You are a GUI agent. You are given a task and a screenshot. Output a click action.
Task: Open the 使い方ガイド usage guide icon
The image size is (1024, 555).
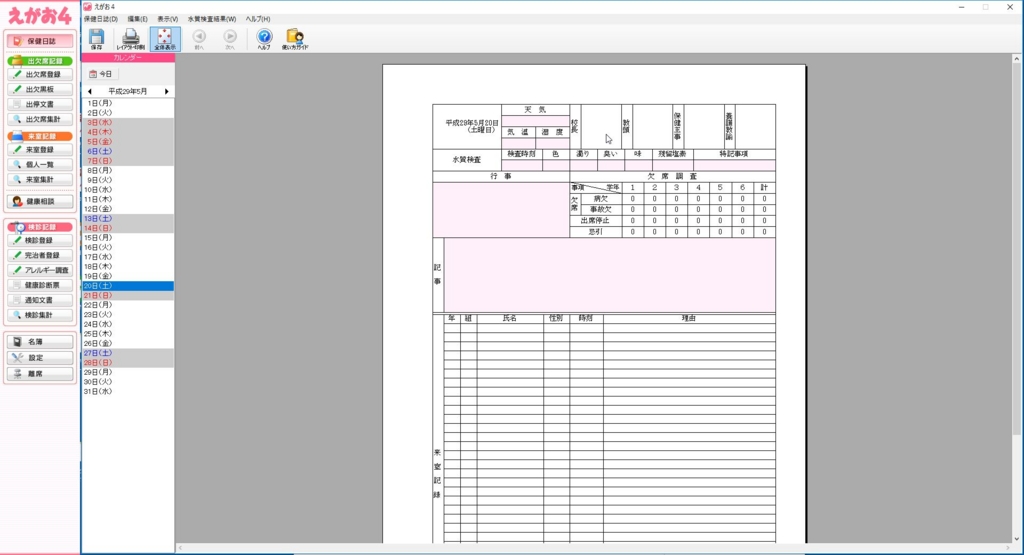point(295,39)
